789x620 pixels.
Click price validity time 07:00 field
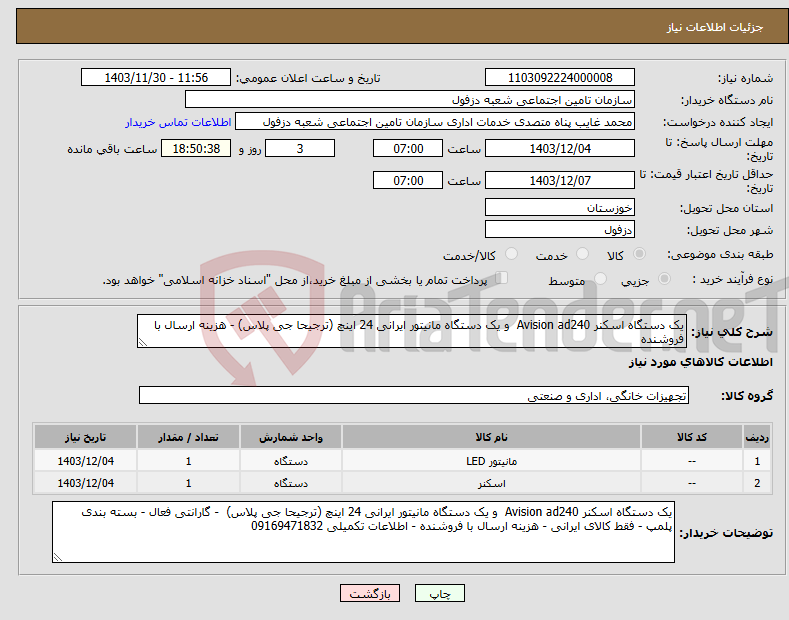[408, 180]
